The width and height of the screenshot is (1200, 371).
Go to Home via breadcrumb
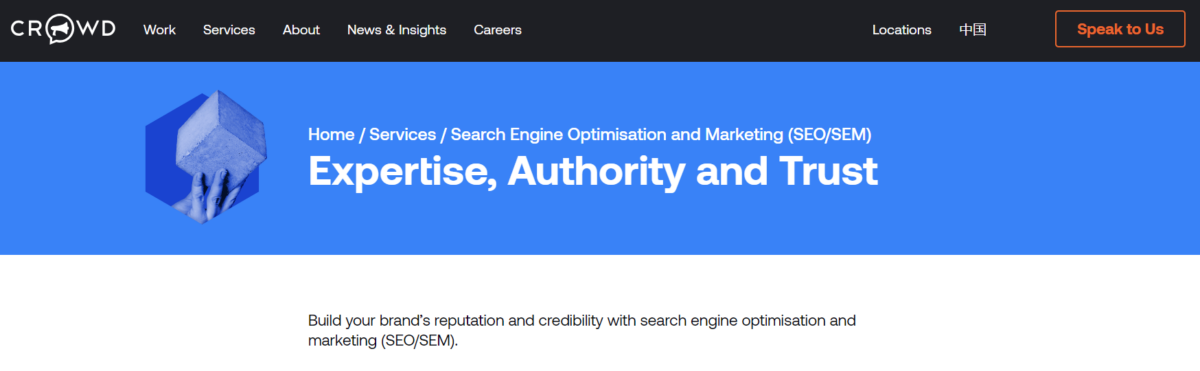[x=331, y=134]
